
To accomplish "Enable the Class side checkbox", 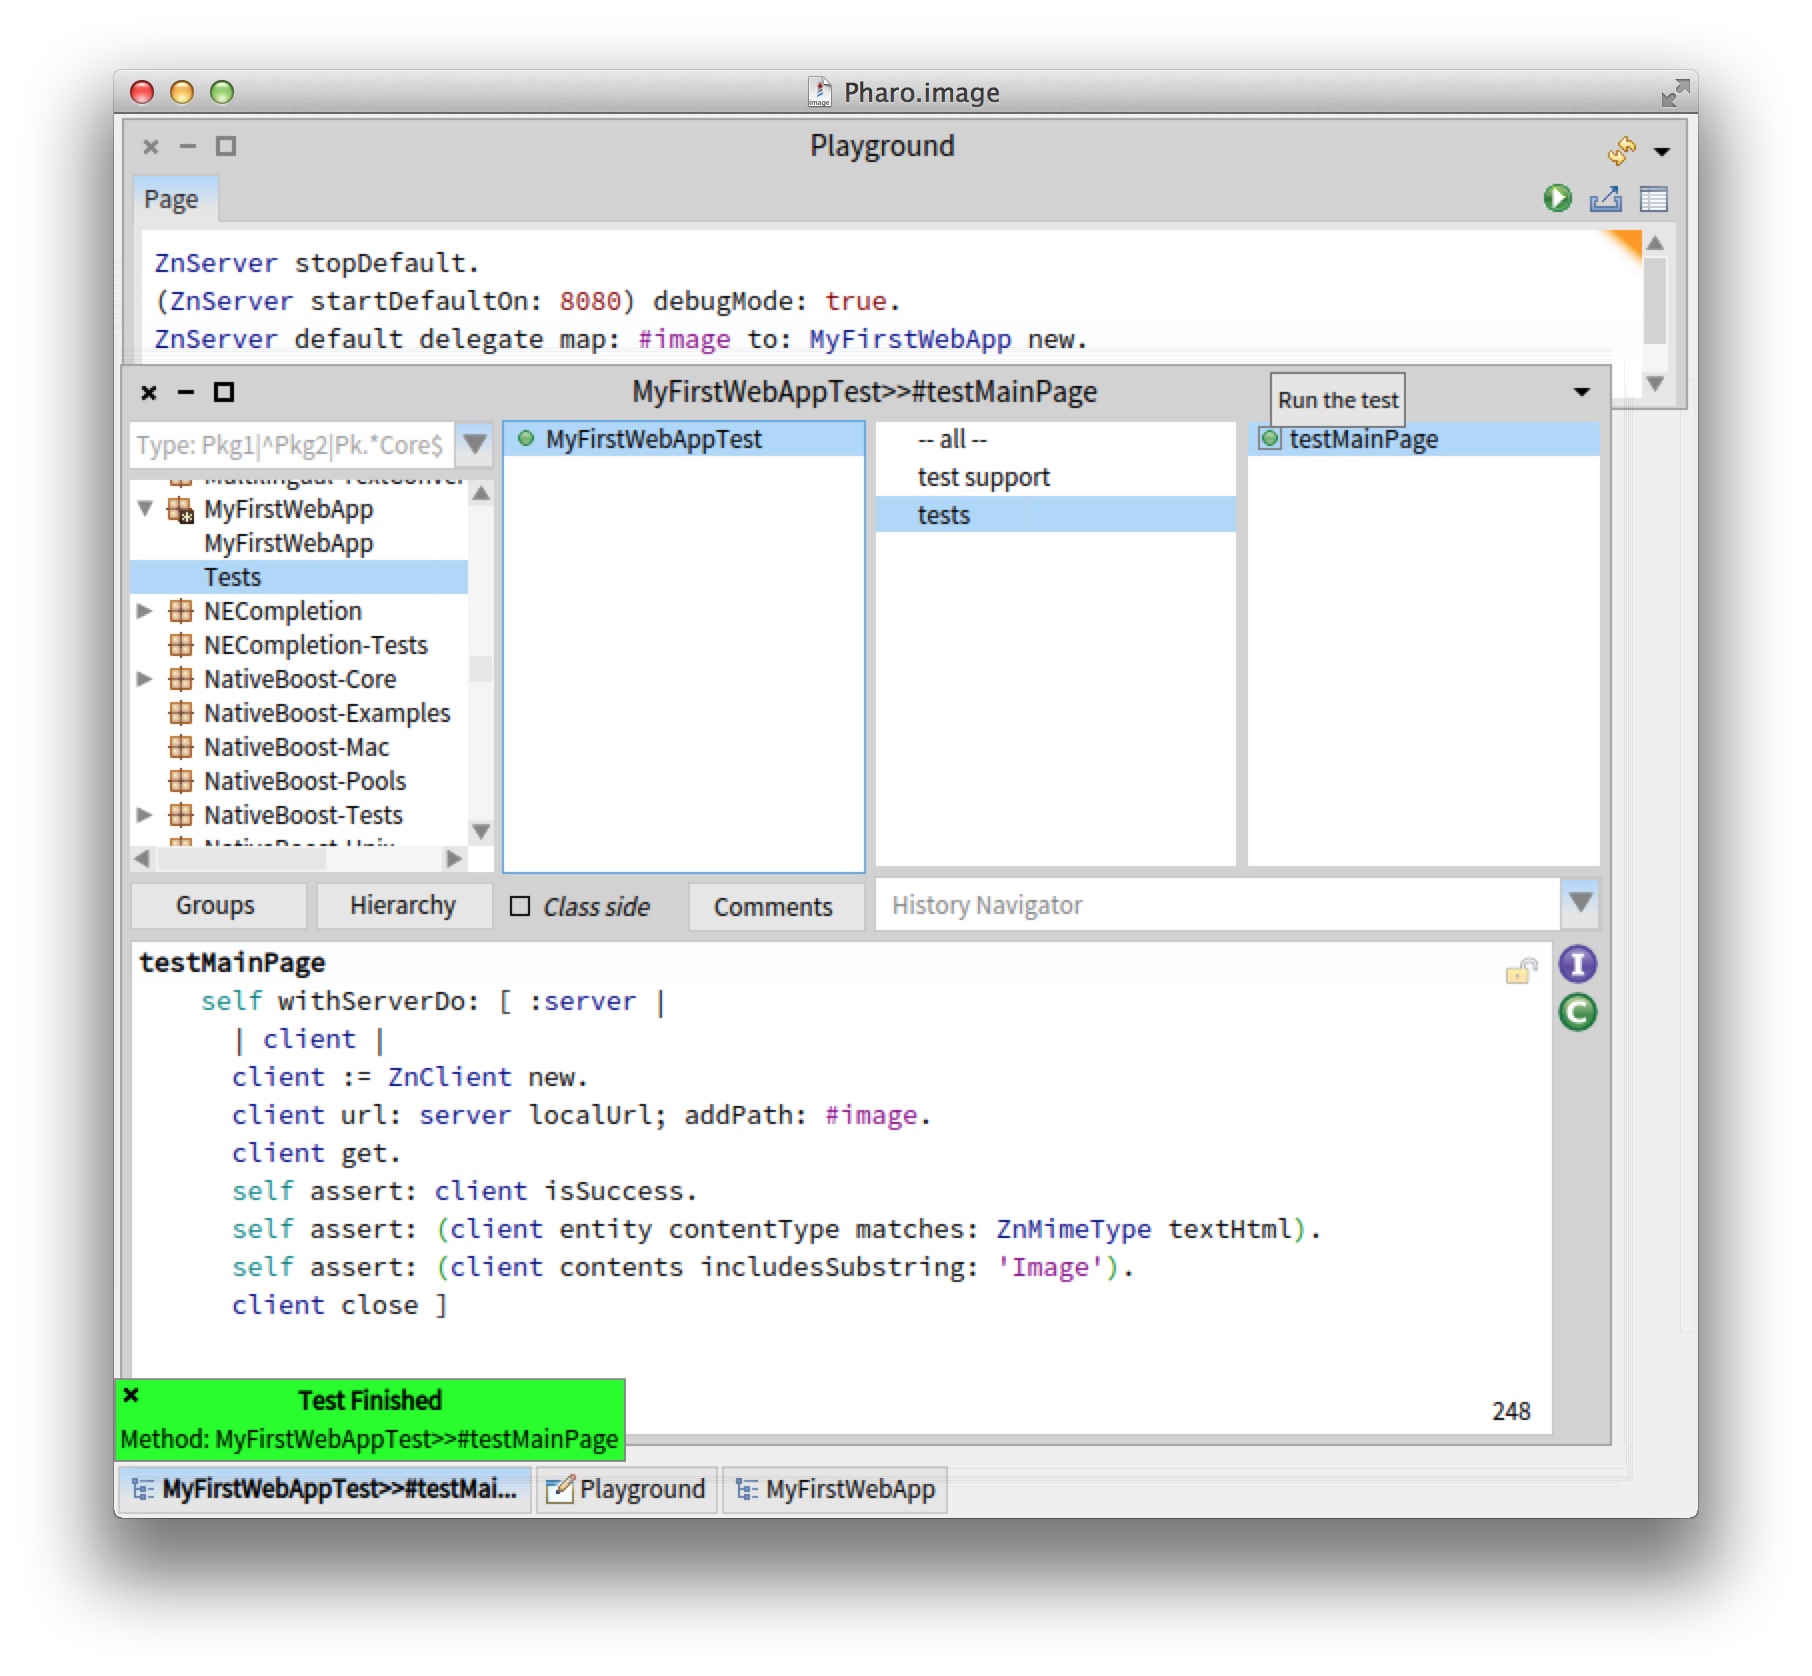I will [x=520, y=906].
